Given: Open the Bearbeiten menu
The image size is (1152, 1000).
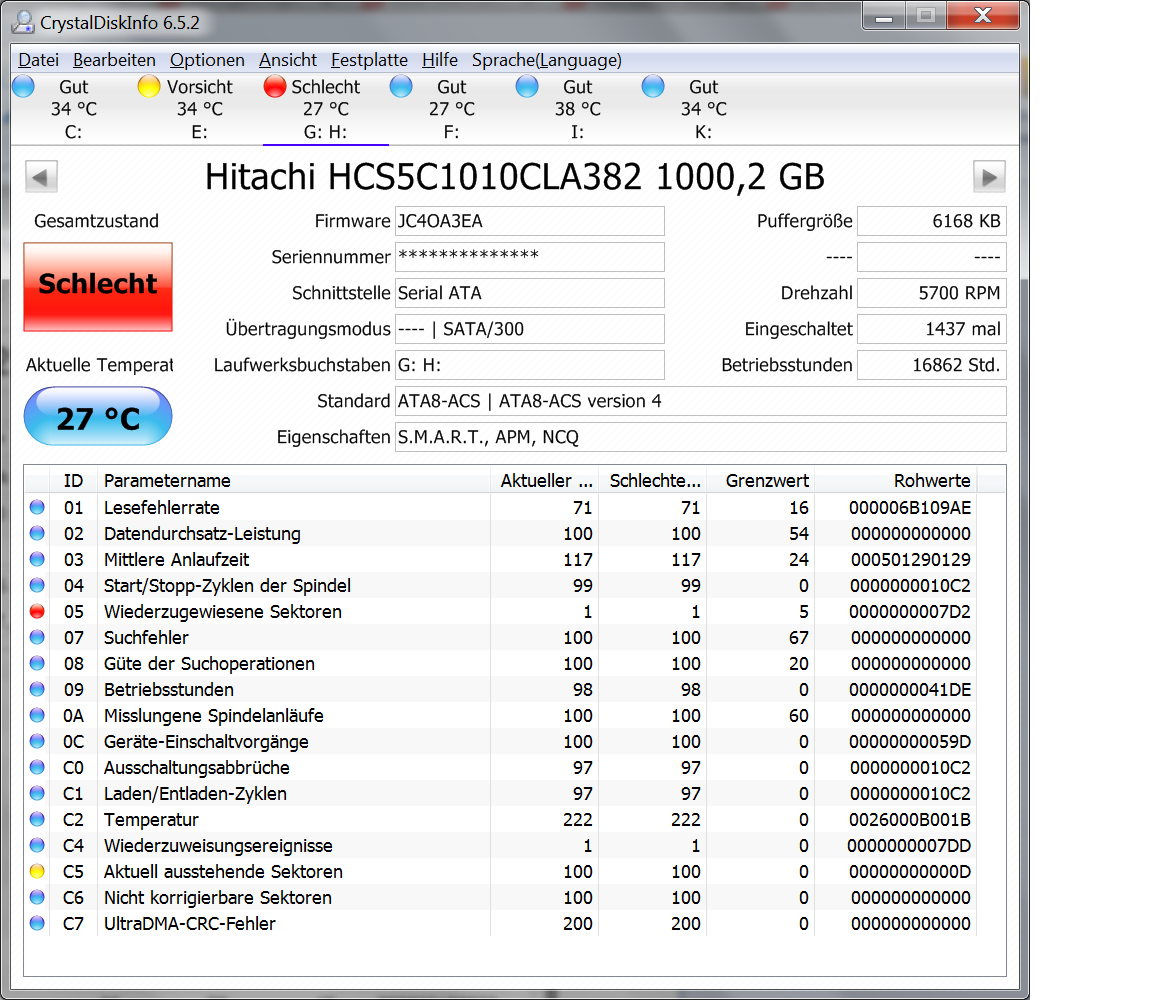Looking at the screenshot, I should [x=114, y=60].
